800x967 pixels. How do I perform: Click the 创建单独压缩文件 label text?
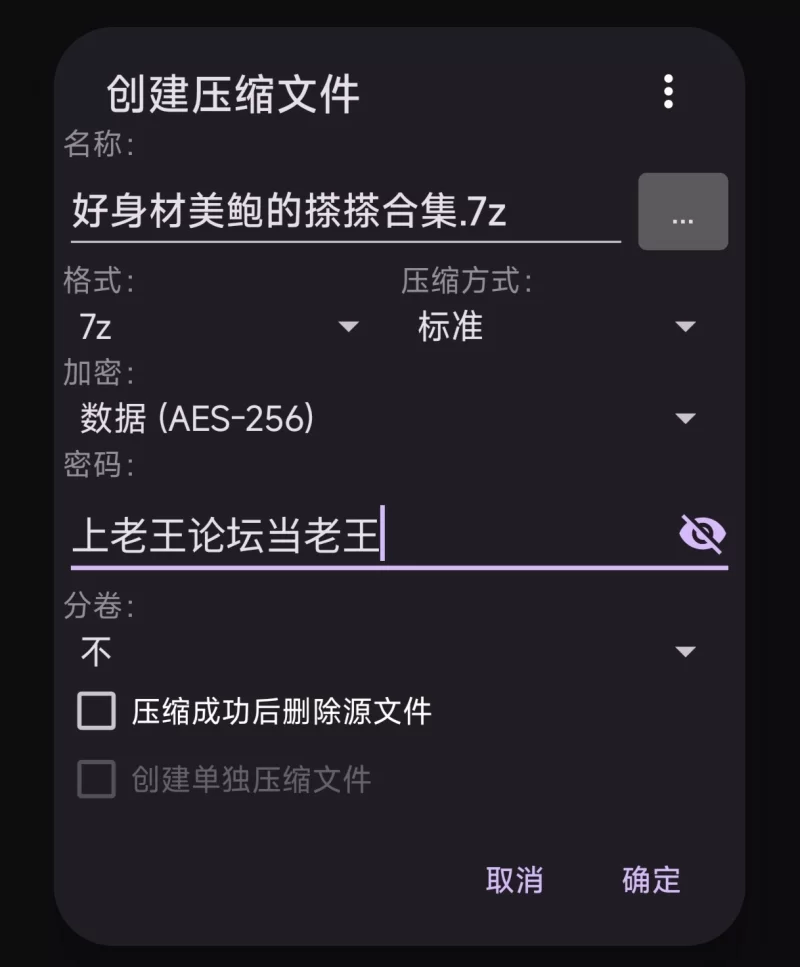tap(252, 780)
